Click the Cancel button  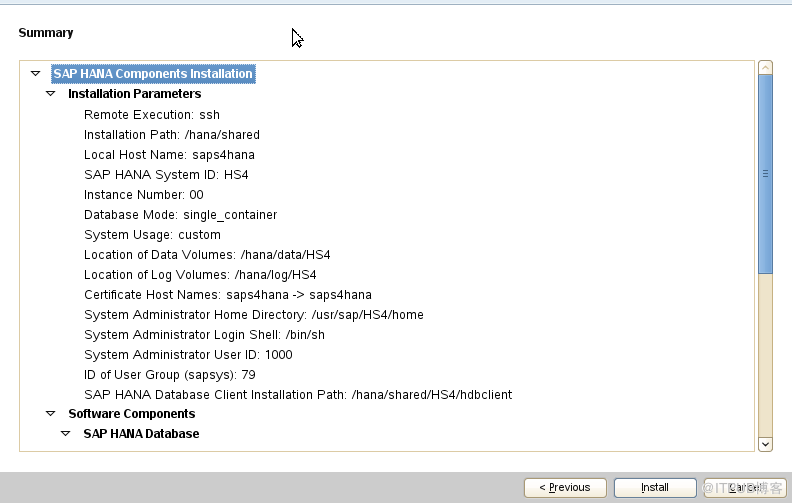(745, 488)
